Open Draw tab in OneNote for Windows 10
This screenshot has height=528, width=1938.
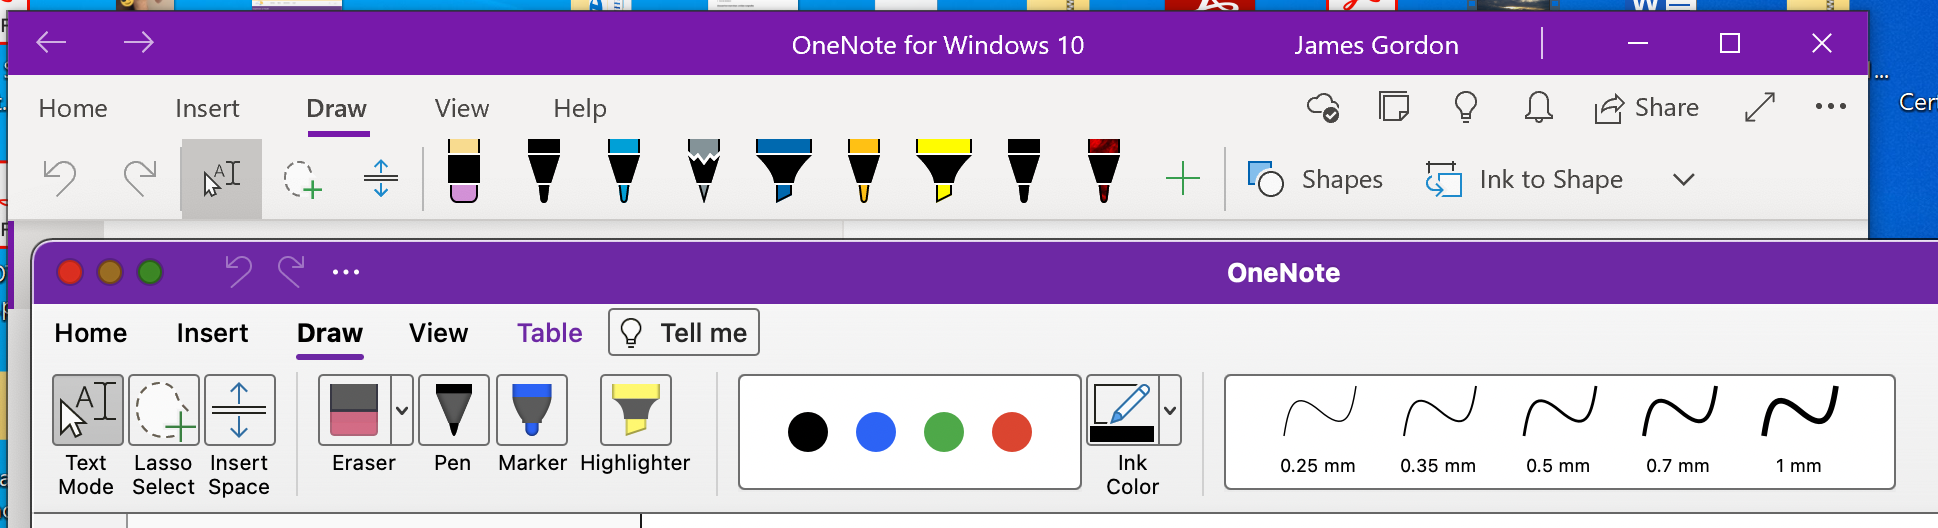point(337,108)
